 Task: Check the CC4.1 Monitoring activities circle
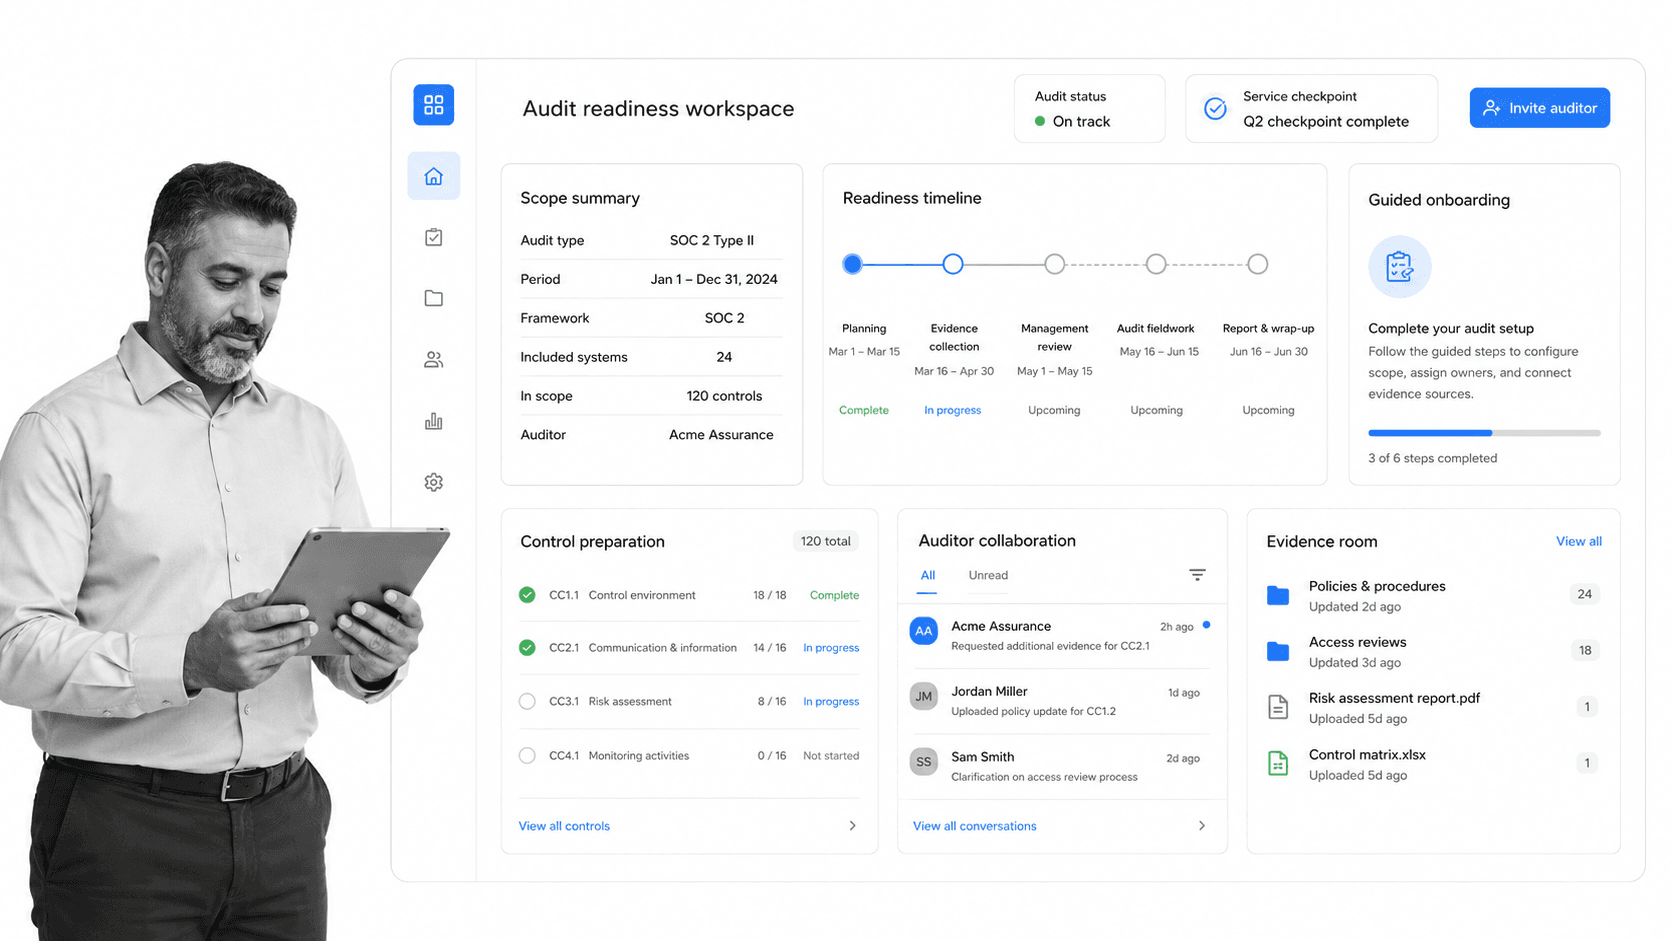tap(527, 756)
